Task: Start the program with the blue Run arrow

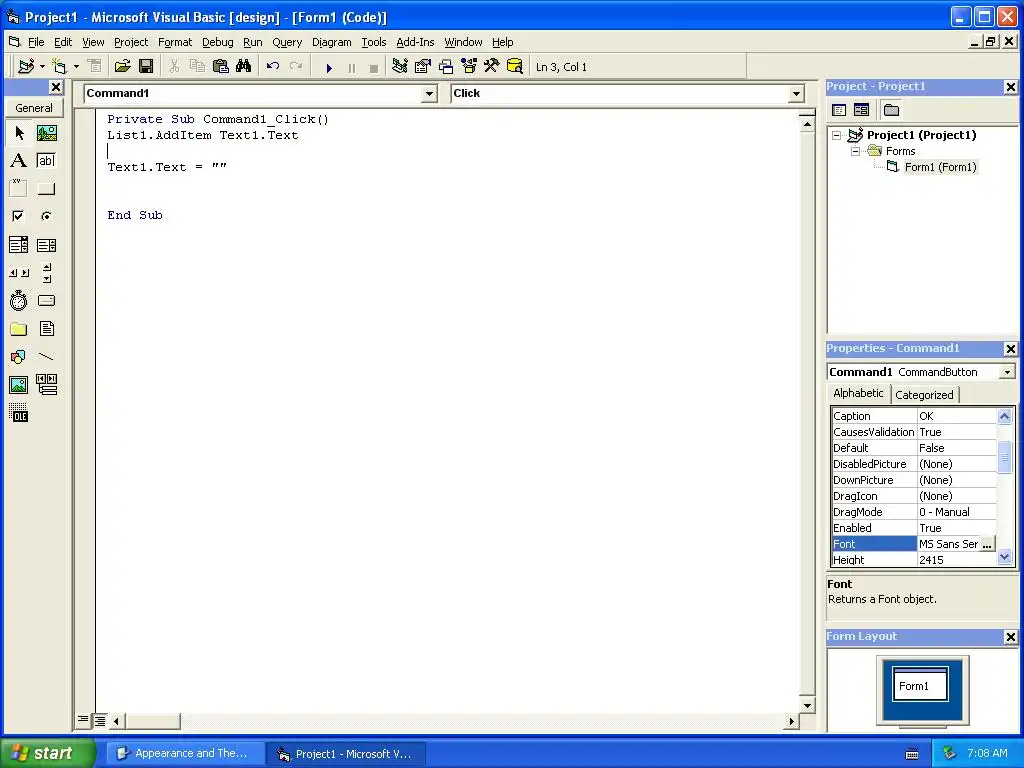Action: [329, 68]
